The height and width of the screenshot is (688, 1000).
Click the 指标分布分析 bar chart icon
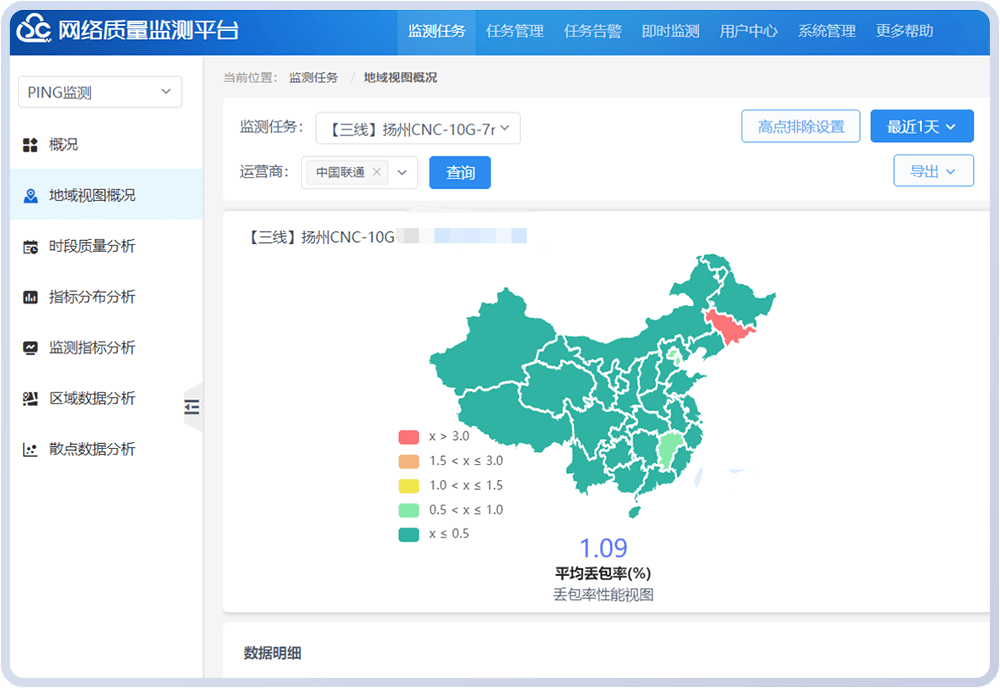coord(30,298)
